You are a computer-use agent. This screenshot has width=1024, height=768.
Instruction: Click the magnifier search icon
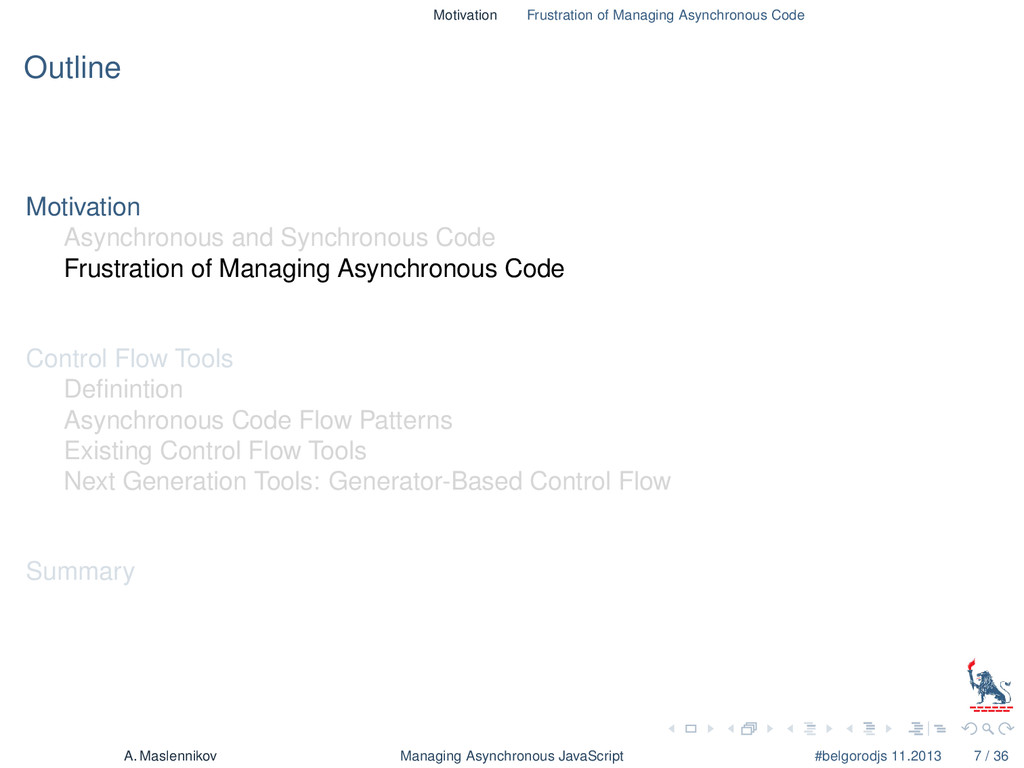pyautogui.click(x=988, y=728)
